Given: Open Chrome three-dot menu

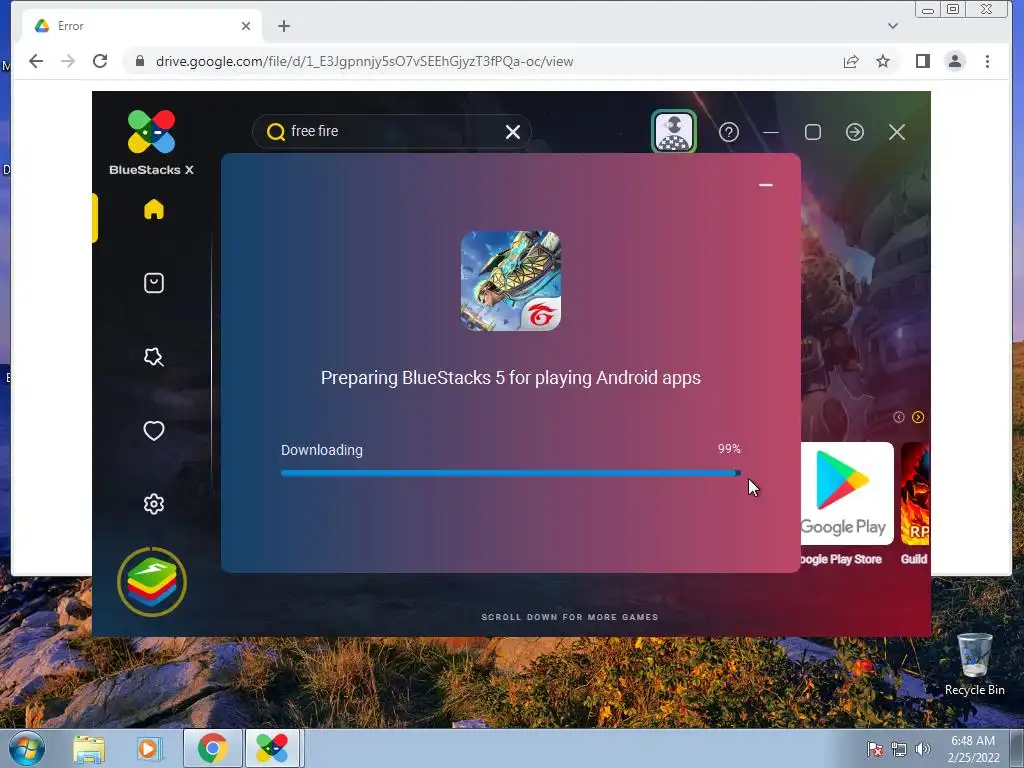Looking at the screenshot, I should coord(987,61).
